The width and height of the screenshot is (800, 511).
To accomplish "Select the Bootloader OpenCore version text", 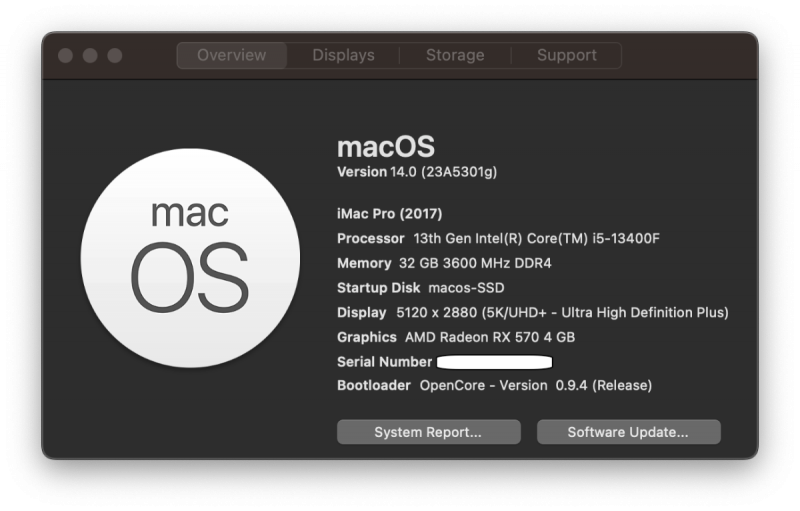I will [x=494, y=385].
